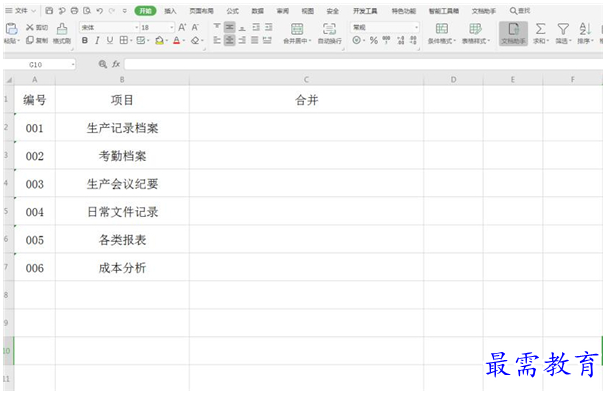Toggle top vertical alignment

[217, 27]
